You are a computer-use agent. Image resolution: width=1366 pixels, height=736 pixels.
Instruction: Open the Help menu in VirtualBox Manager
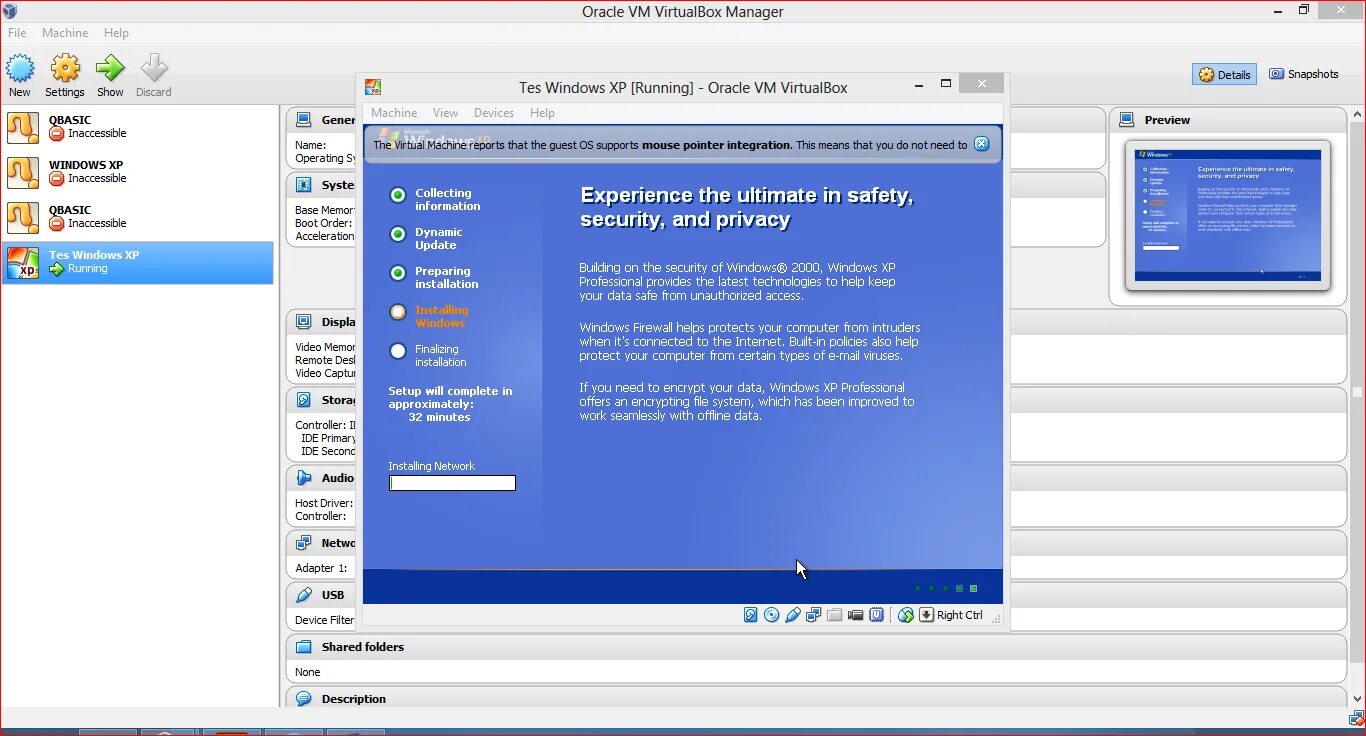[116, 33]
